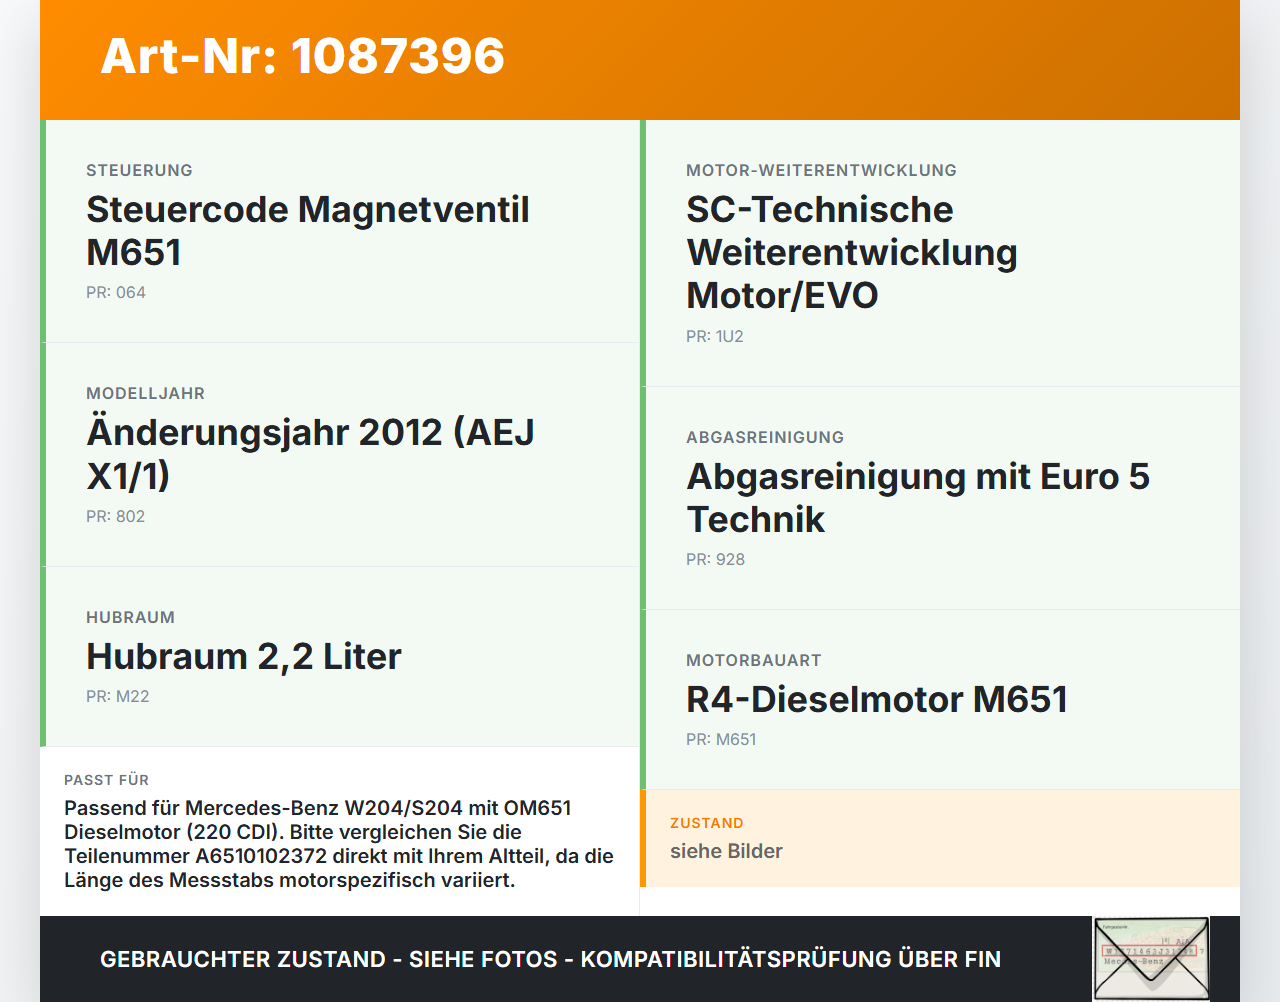Click the PR: 802 code

coord(116,517)
